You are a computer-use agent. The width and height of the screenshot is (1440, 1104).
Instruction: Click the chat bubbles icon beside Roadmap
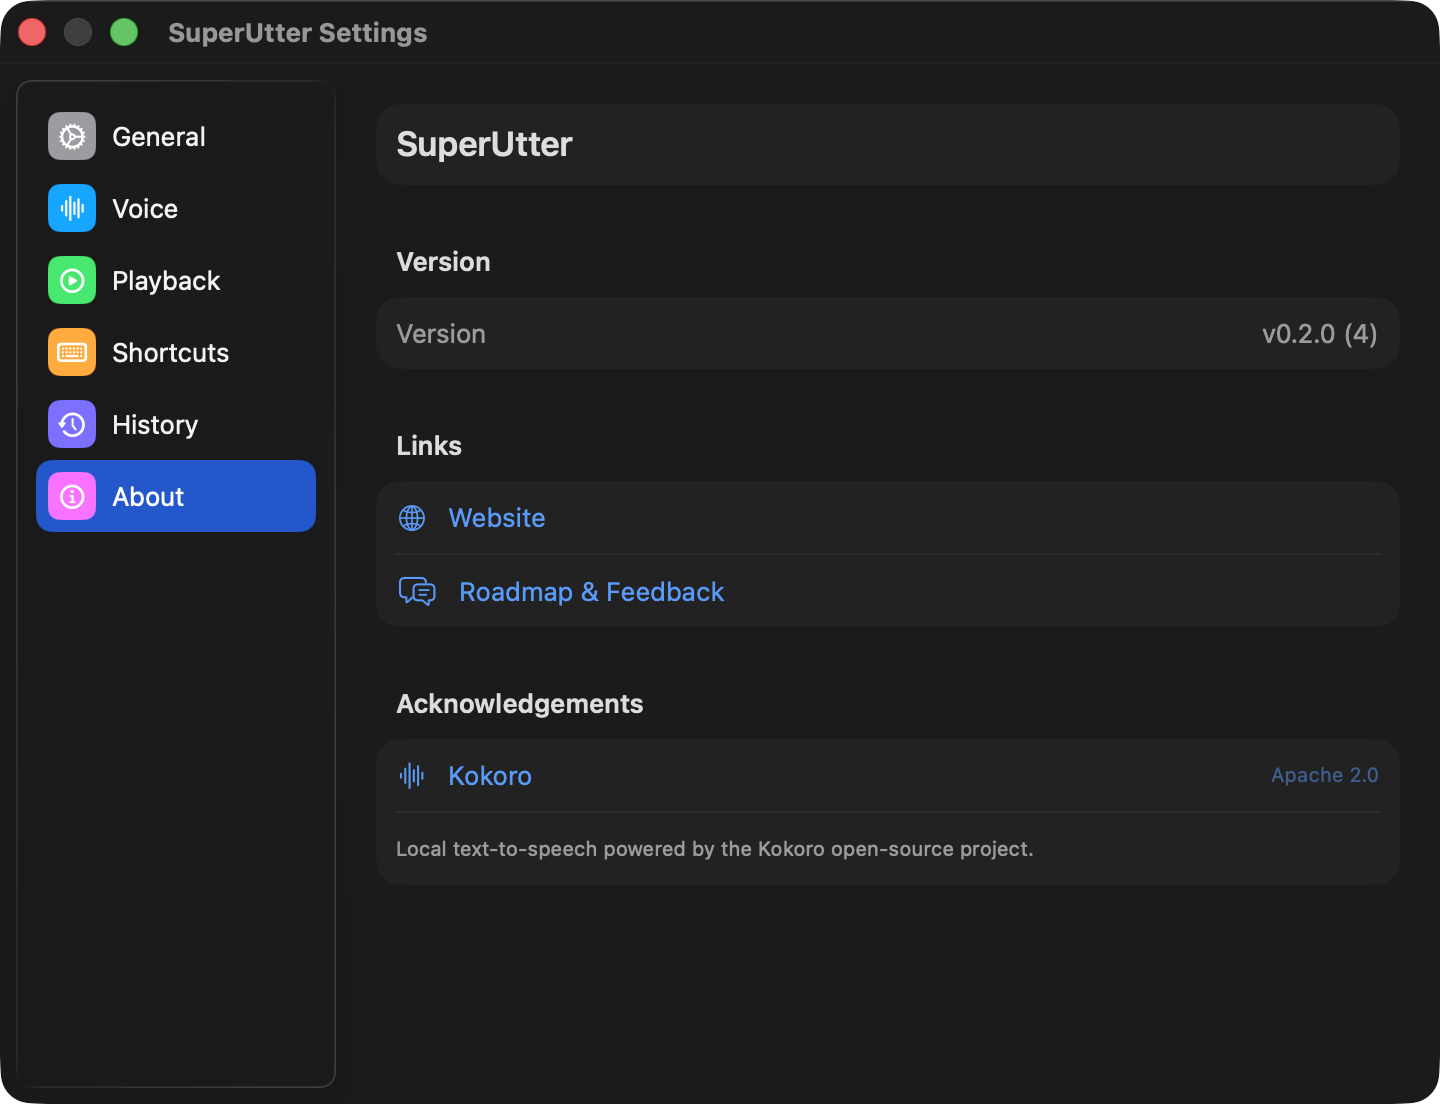[x=417, y=591]
